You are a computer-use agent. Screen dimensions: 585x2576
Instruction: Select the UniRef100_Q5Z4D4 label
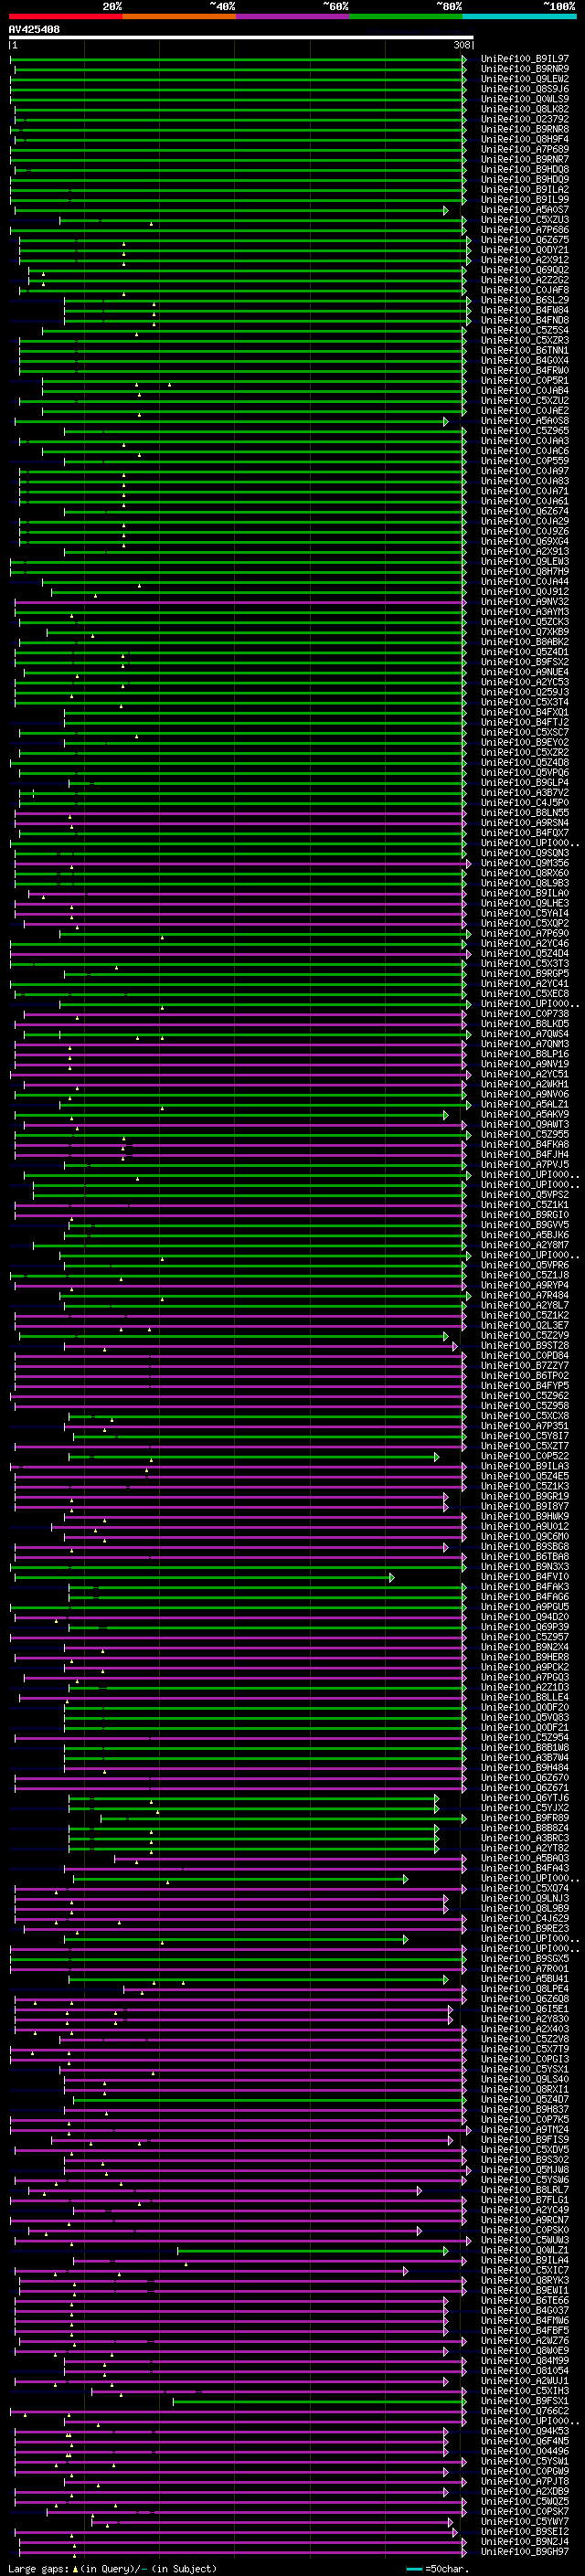coord(525,954)
